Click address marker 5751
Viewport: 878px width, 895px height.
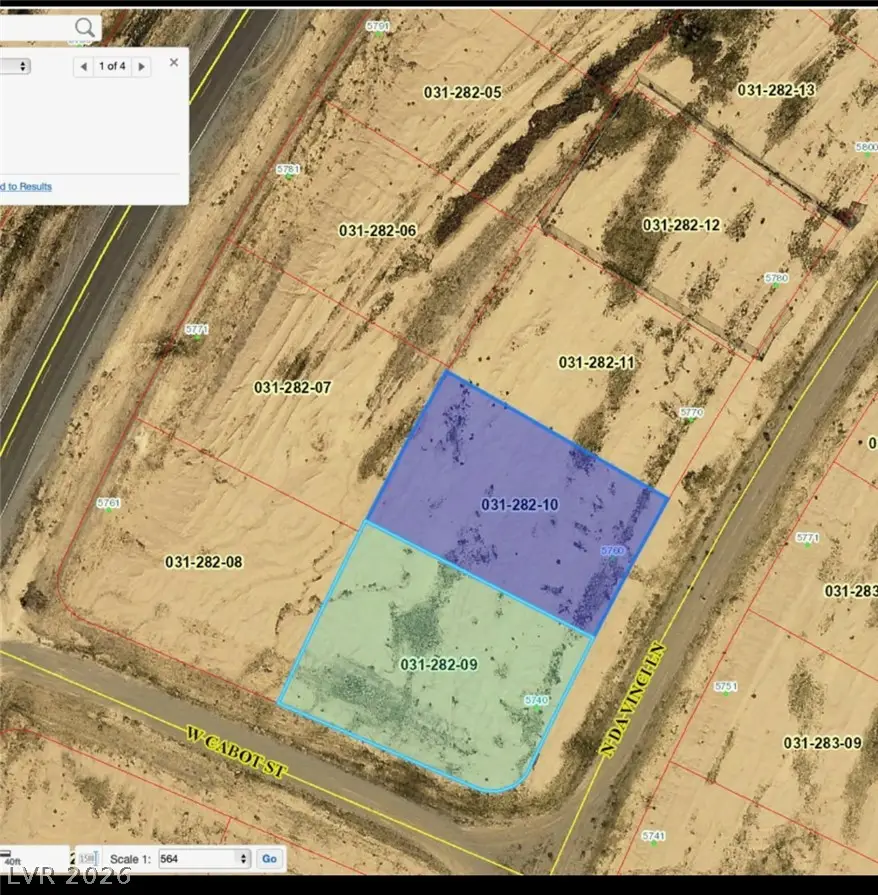point(726,688)
